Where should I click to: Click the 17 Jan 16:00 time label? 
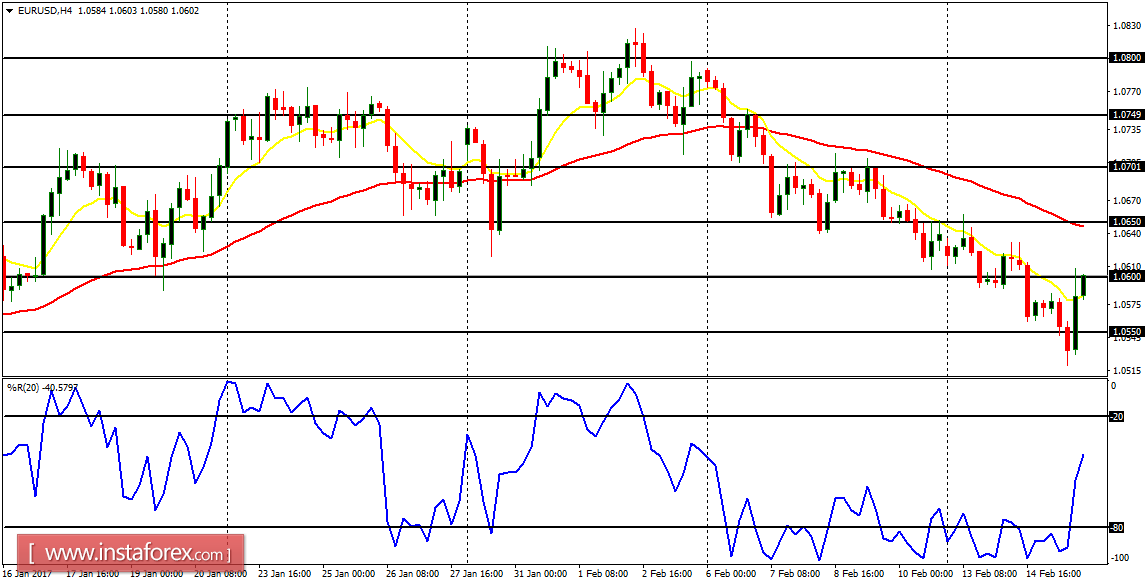93,575
